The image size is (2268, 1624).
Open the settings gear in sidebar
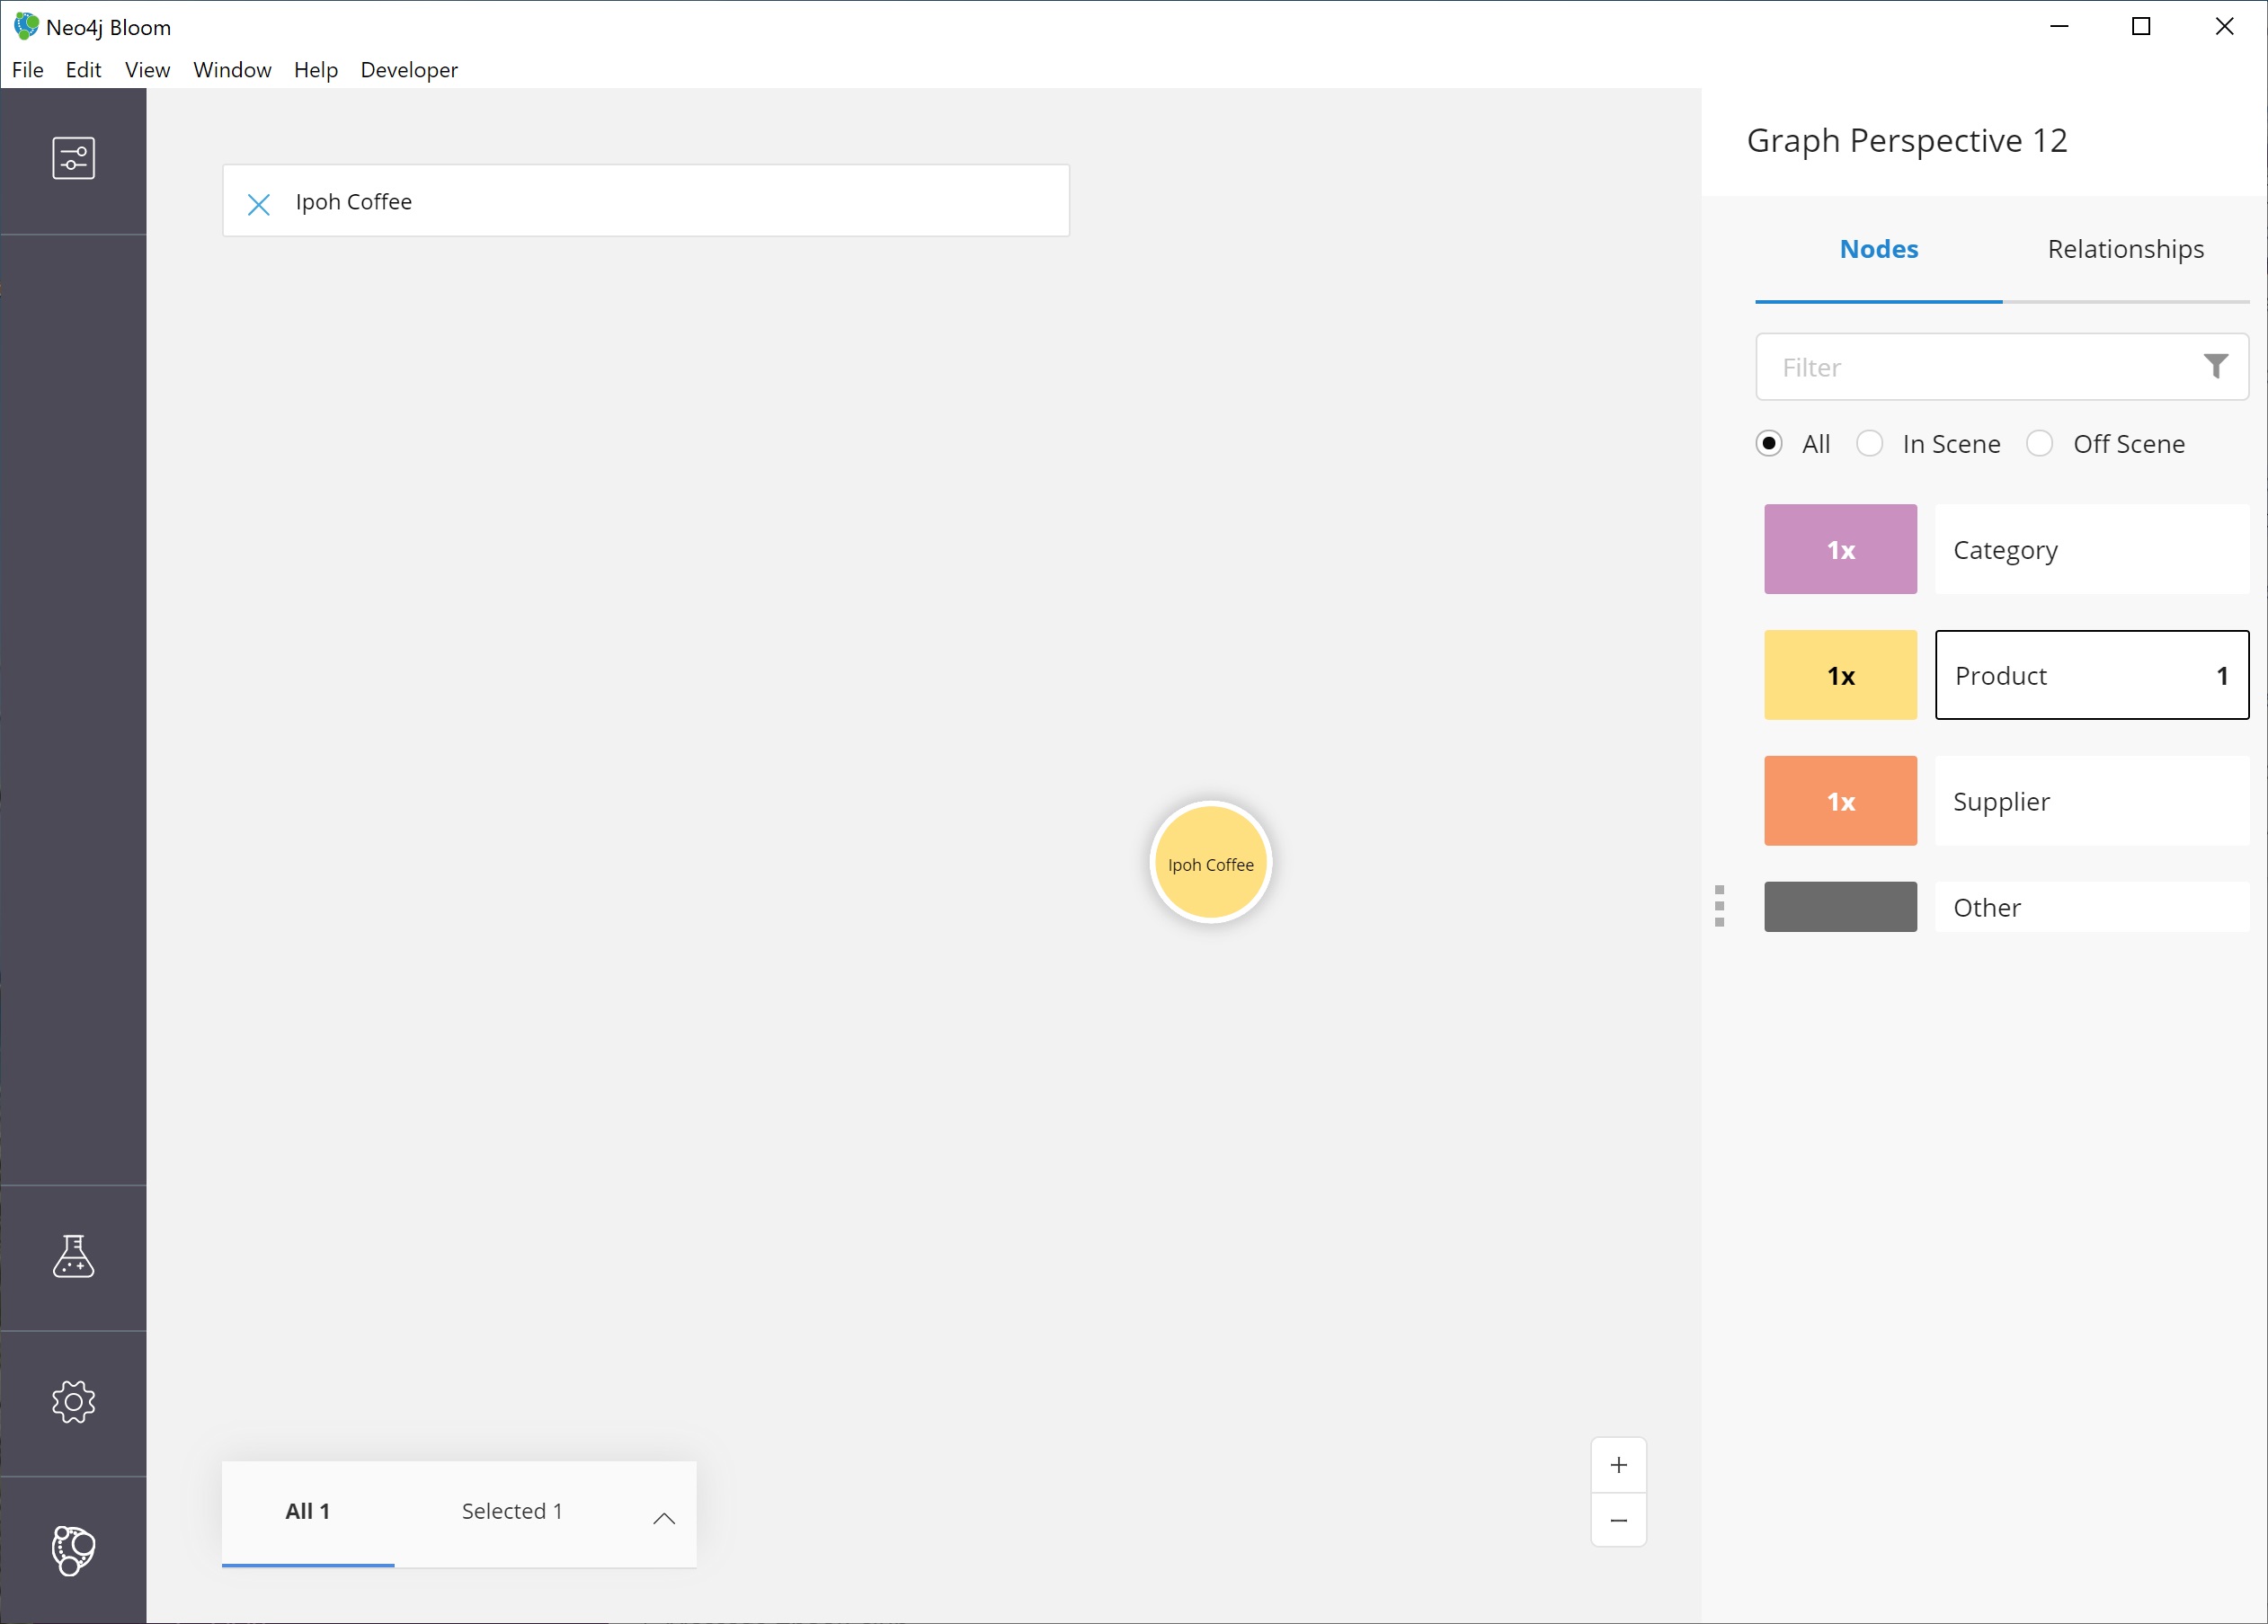[x=73, y=1402]
